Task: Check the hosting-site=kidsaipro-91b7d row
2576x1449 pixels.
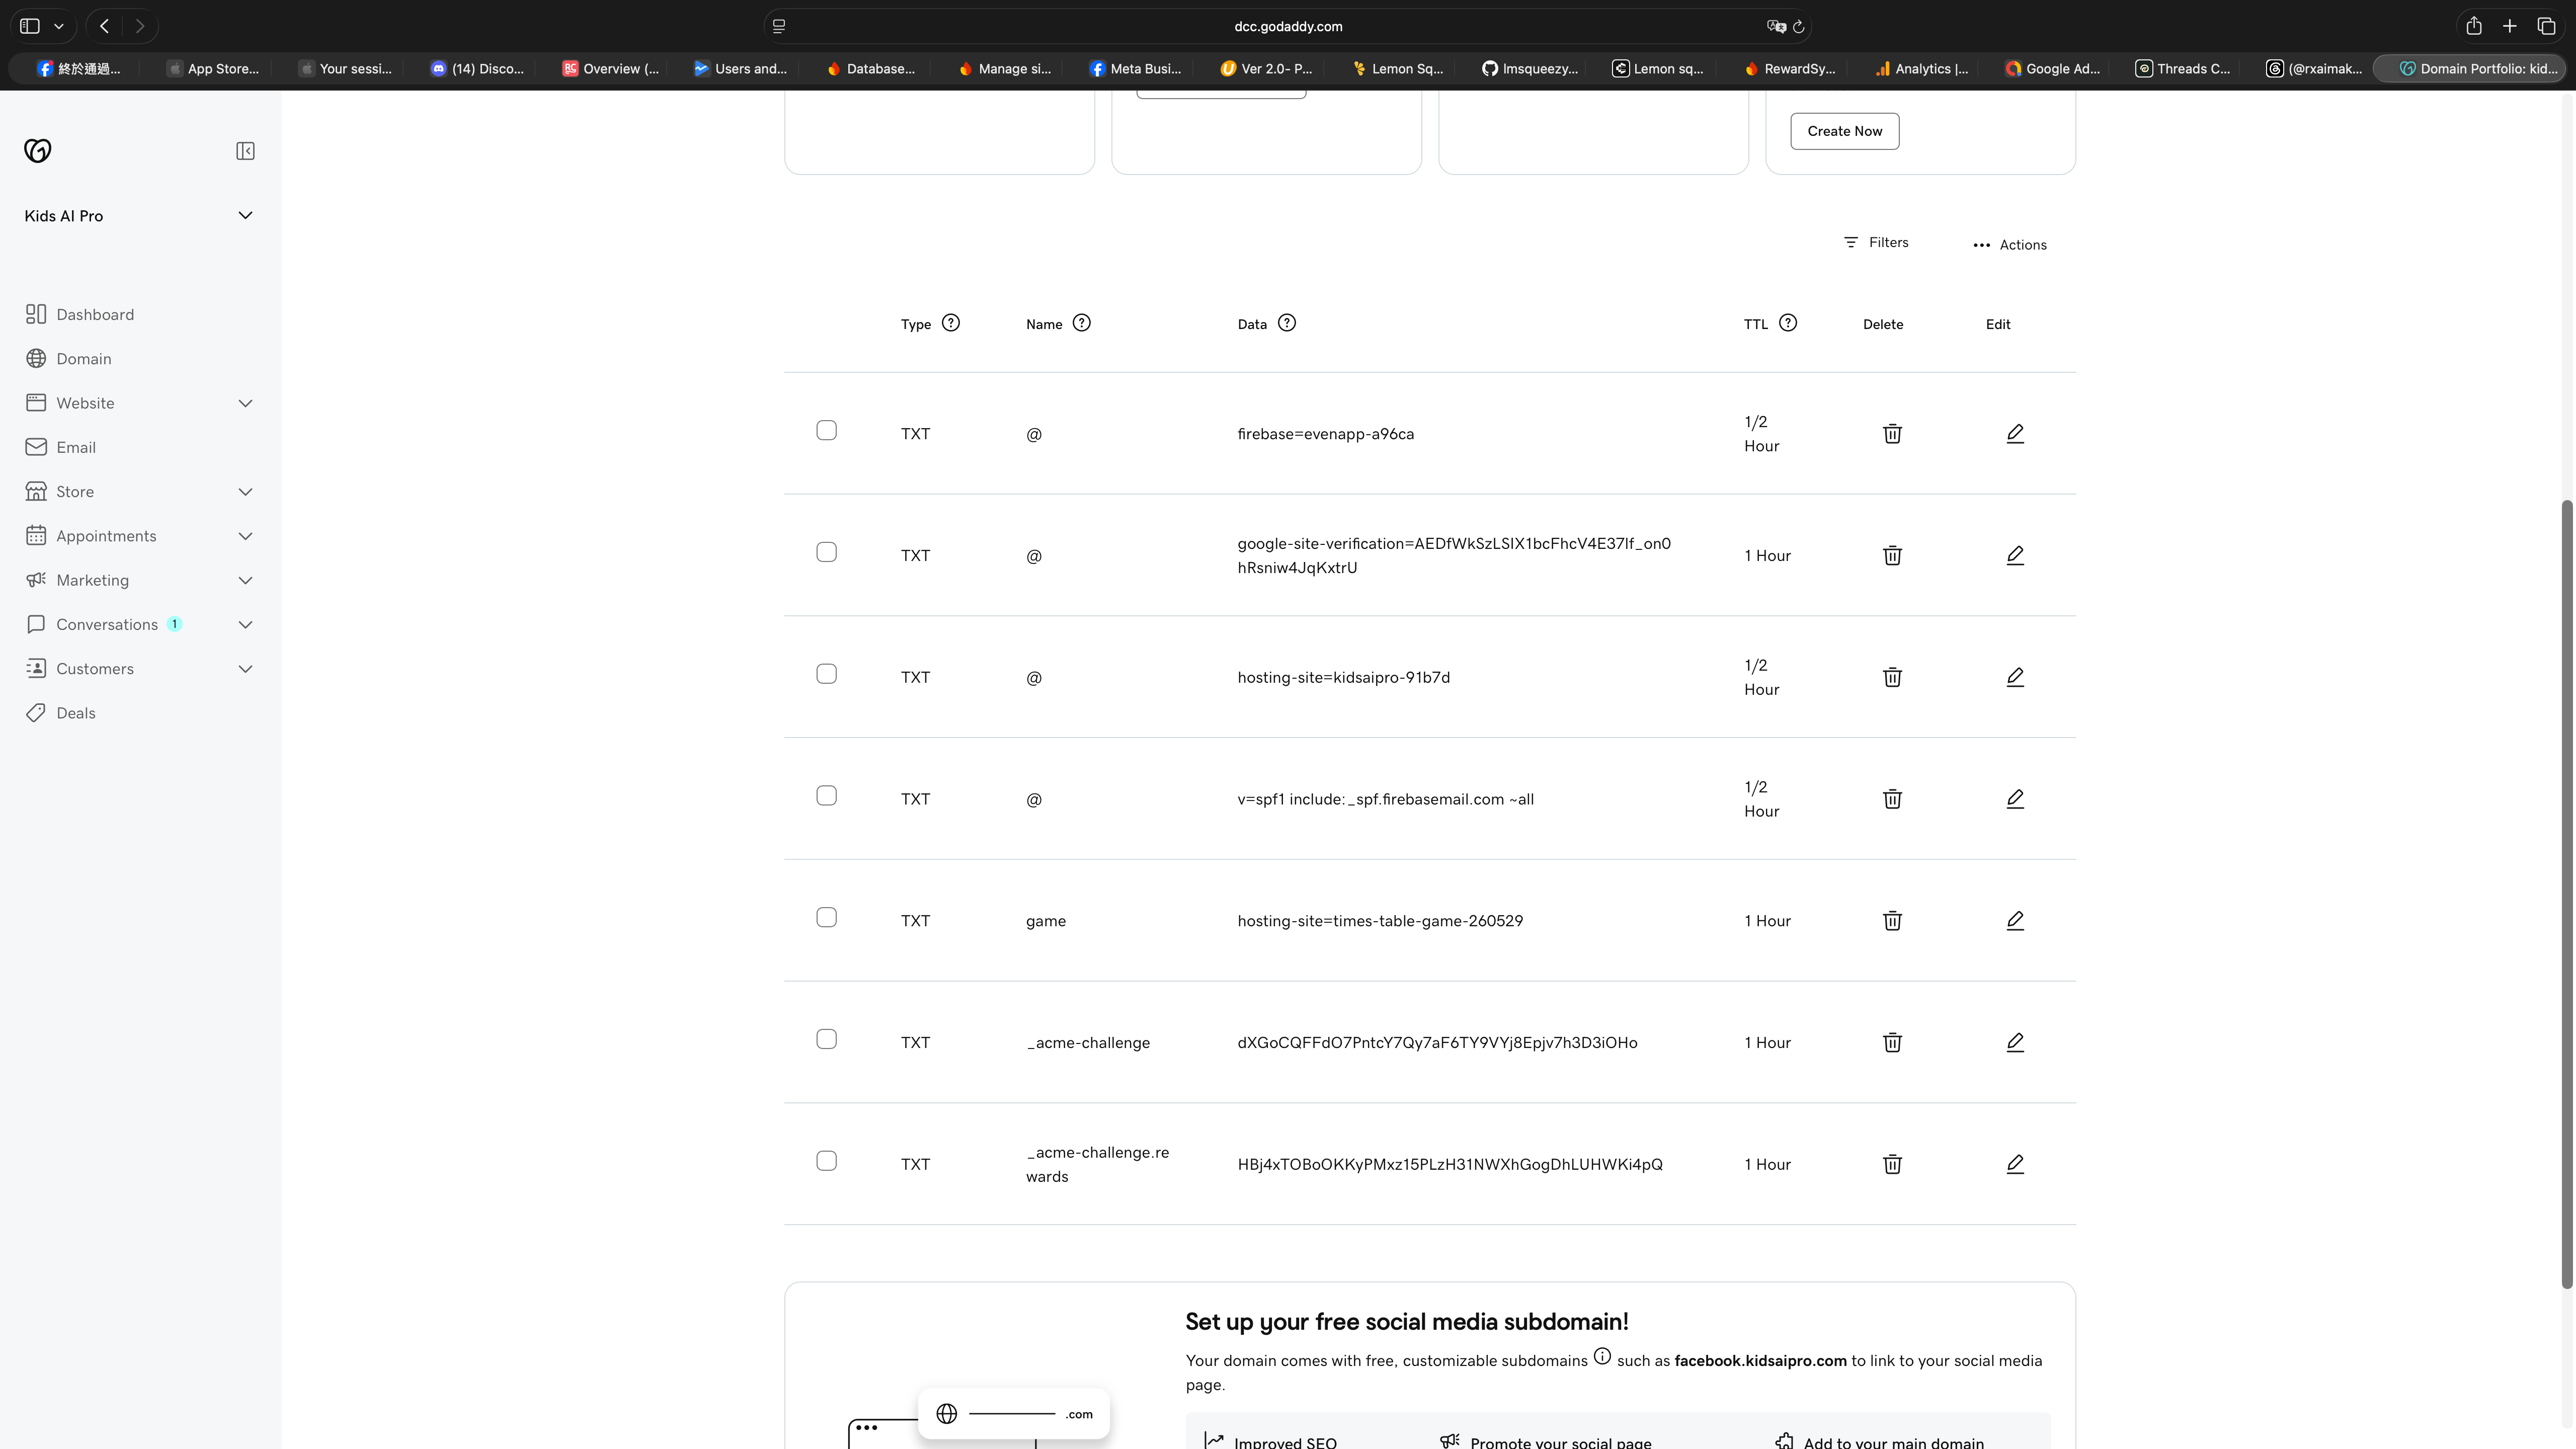Action: [826, 674]
